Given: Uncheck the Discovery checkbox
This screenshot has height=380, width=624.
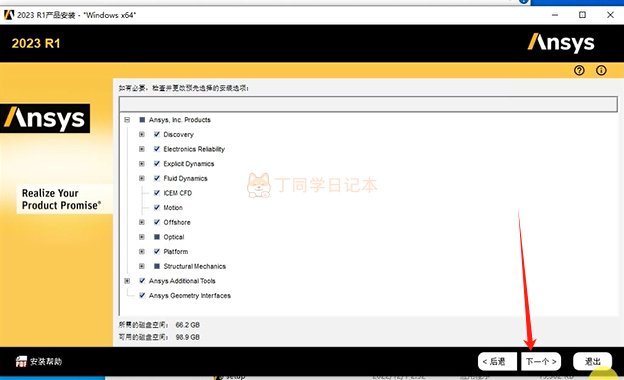Looking at the screenshot, I should pyautogui.click(x=157, y=134).
